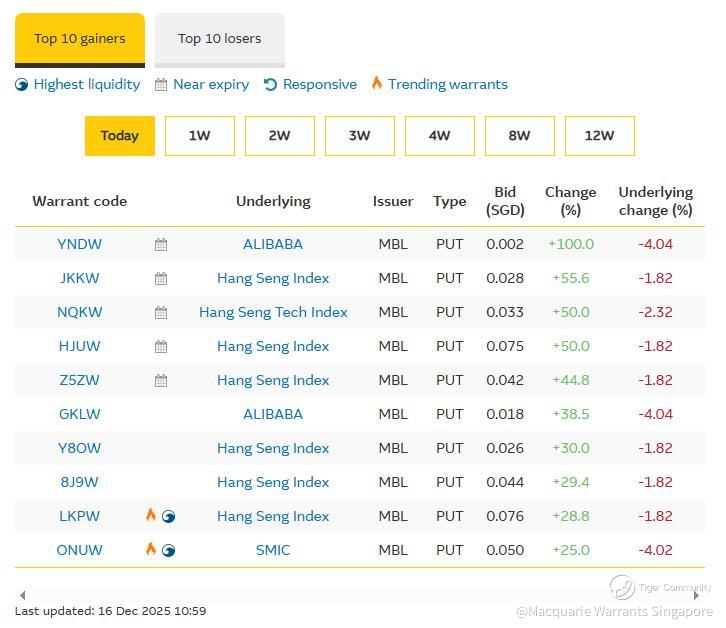
Task: Click the Issuer column header
Action: (x=393, y=201)
